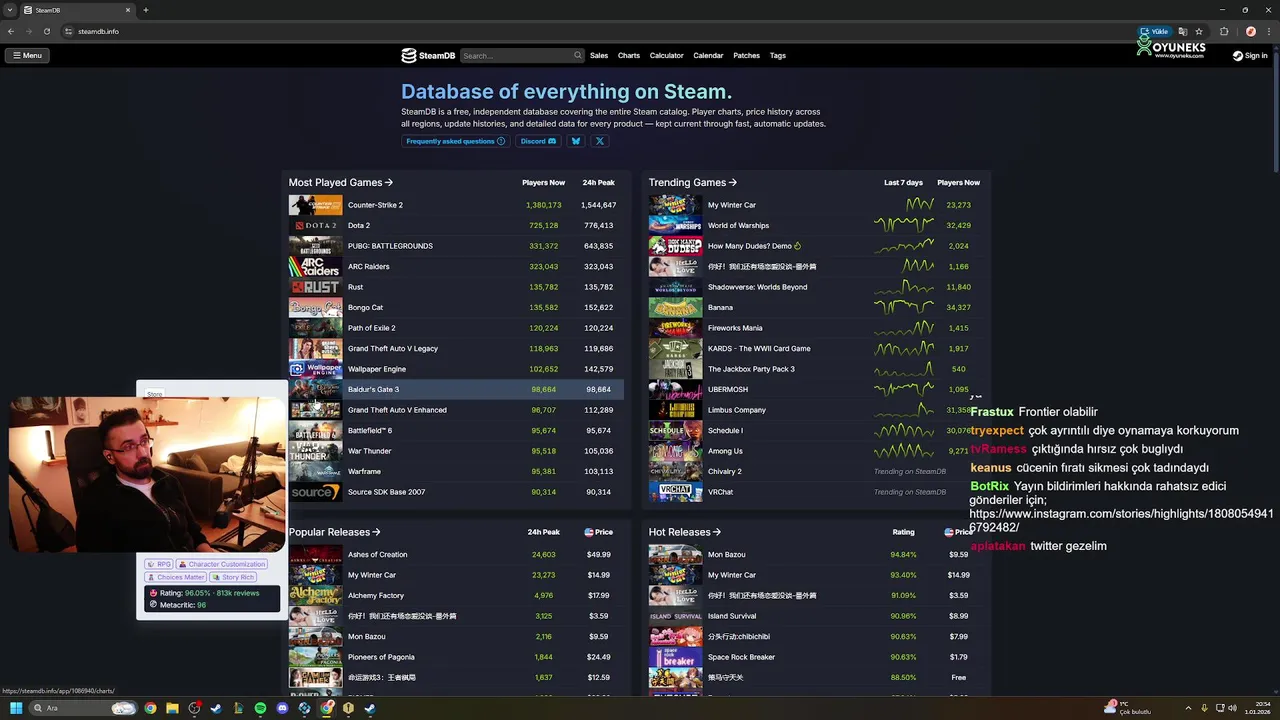Open Space Rock Breaker hot release
1280x720 pixels.
click(816, 657)
